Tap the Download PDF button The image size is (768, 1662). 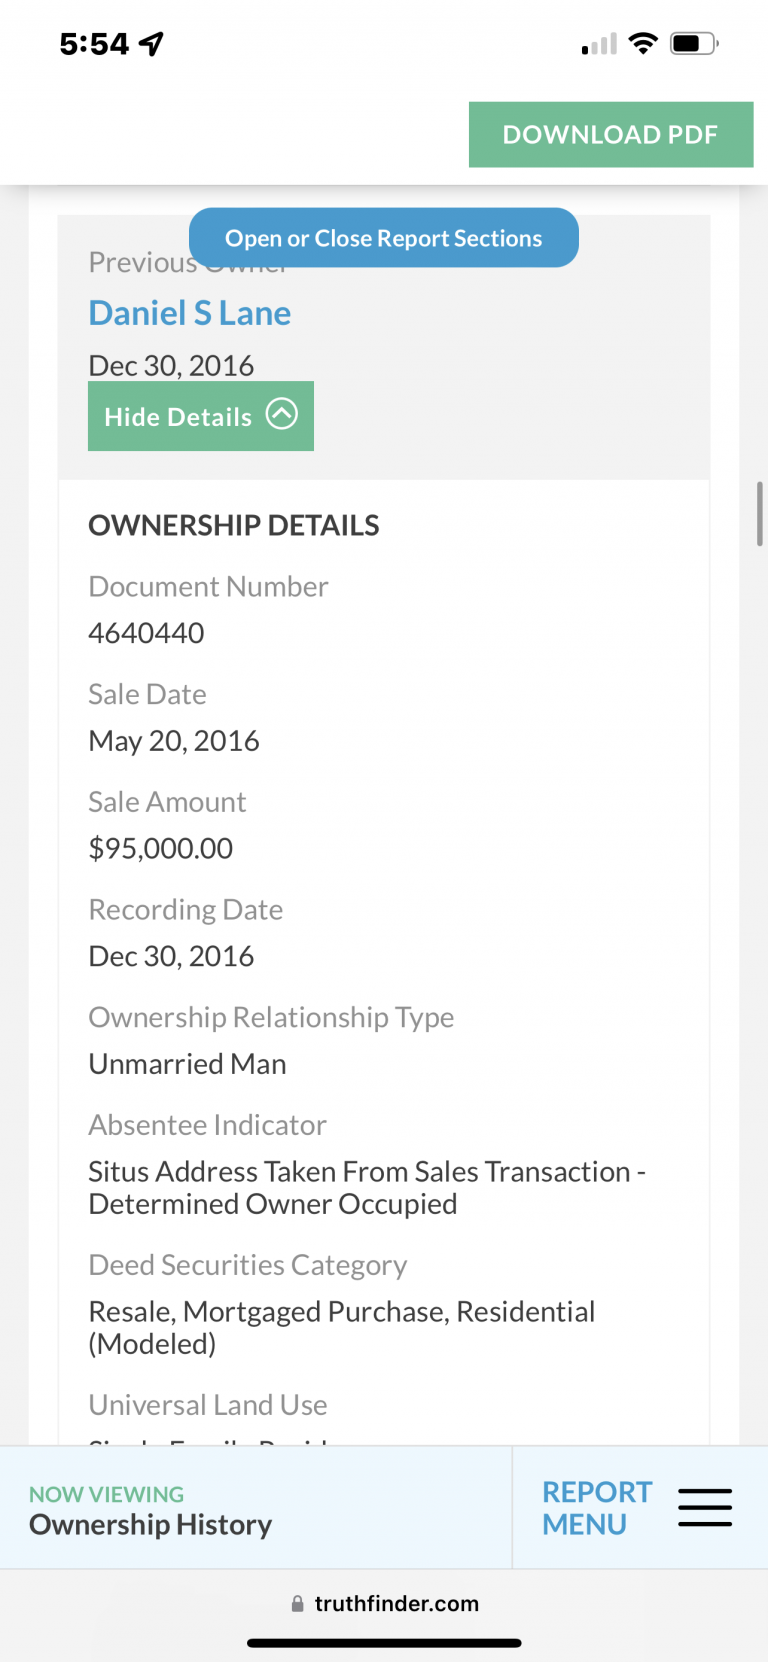tap(611, 134)
